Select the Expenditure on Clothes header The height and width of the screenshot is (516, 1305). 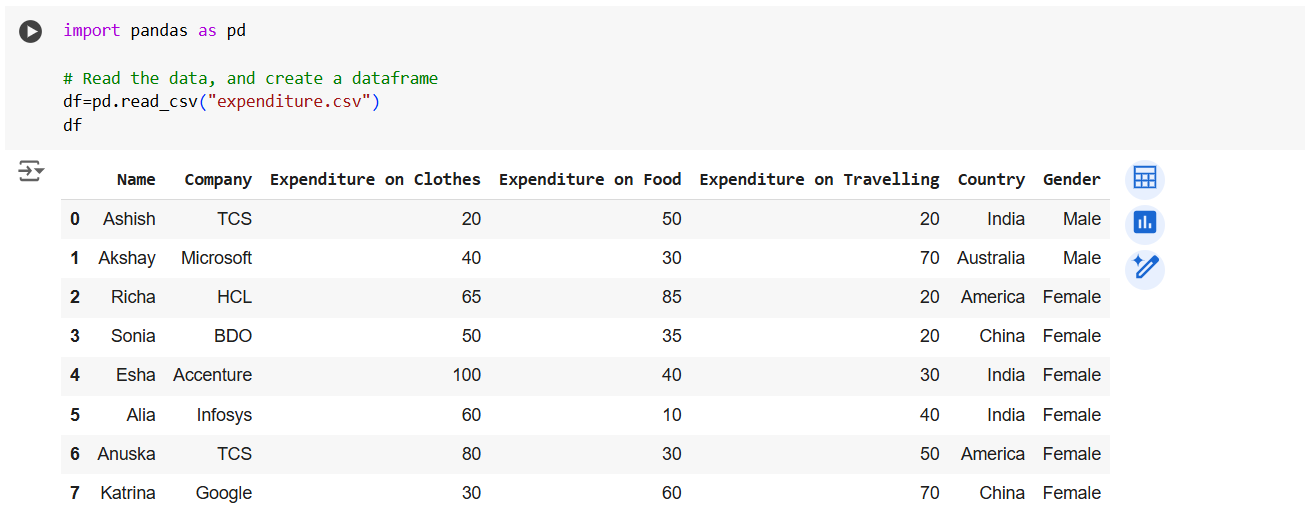(x=375, y=180)
